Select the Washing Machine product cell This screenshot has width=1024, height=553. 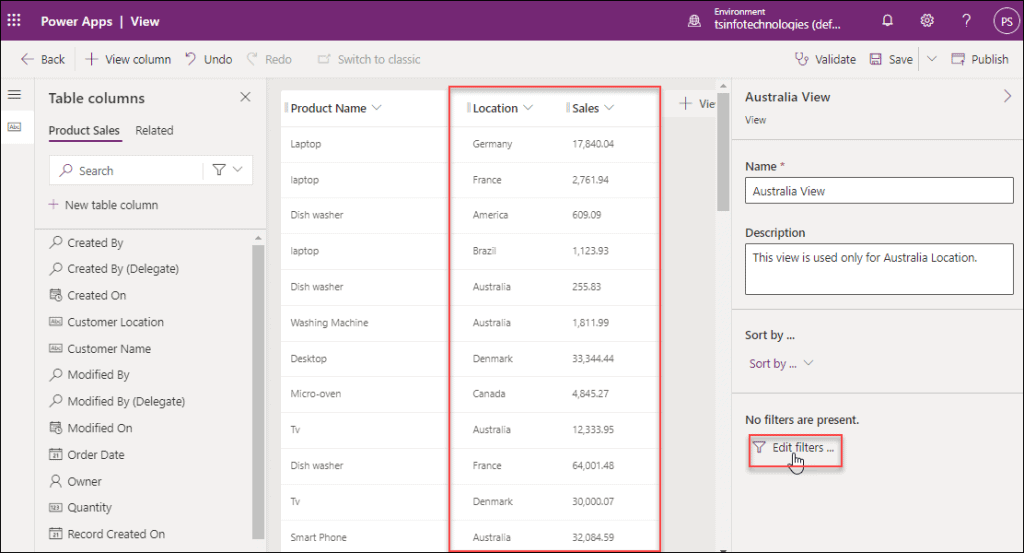(329, 323)
